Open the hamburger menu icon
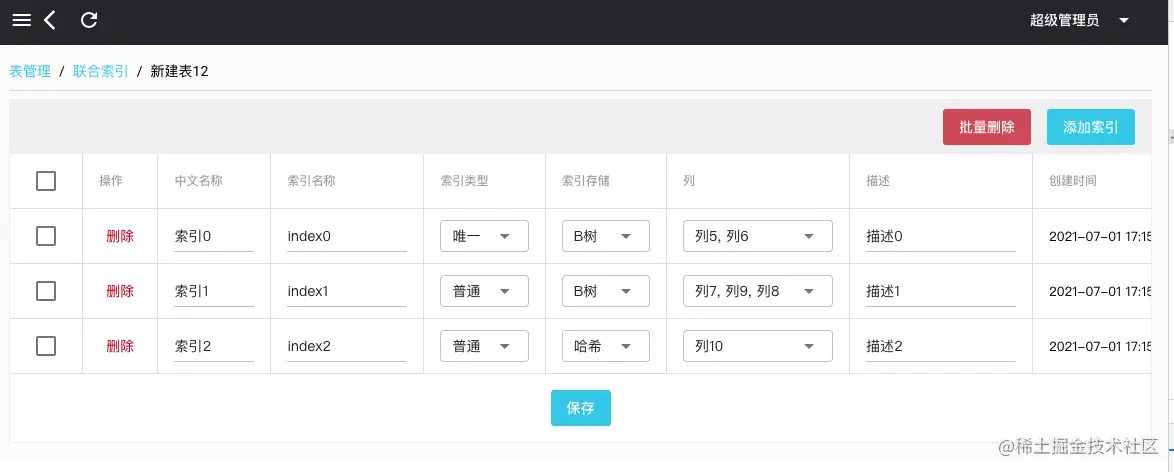This screenshot has height=472, width=1174. point(22,20)
